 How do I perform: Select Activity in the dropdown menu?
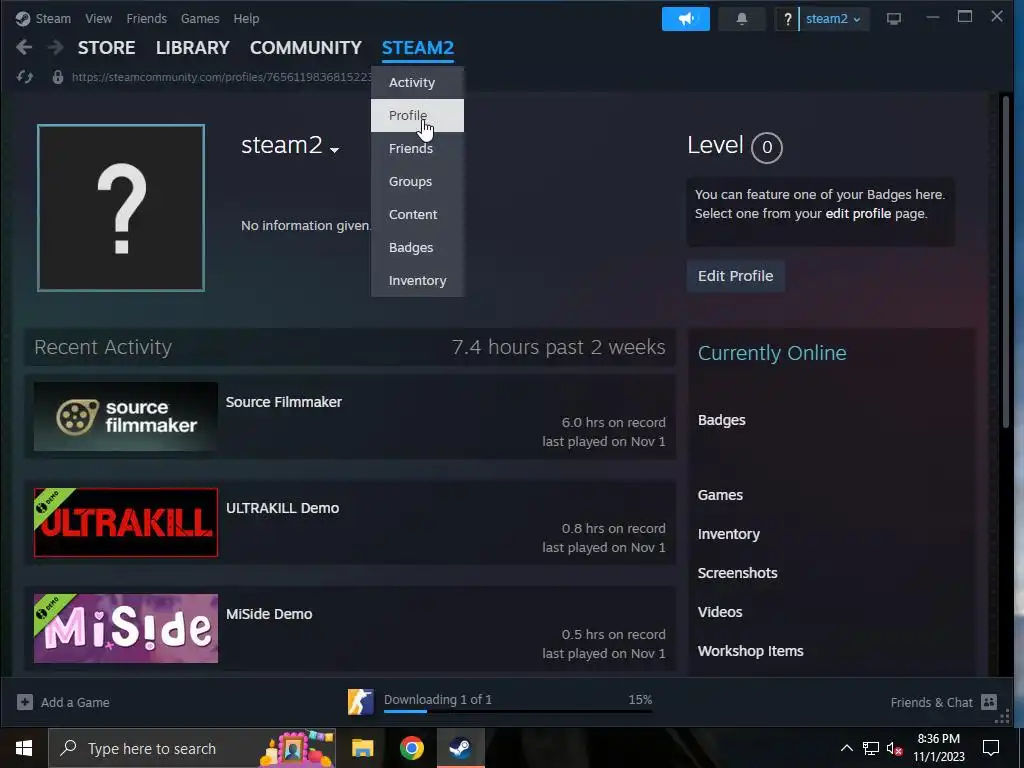[x=417, y=82]
